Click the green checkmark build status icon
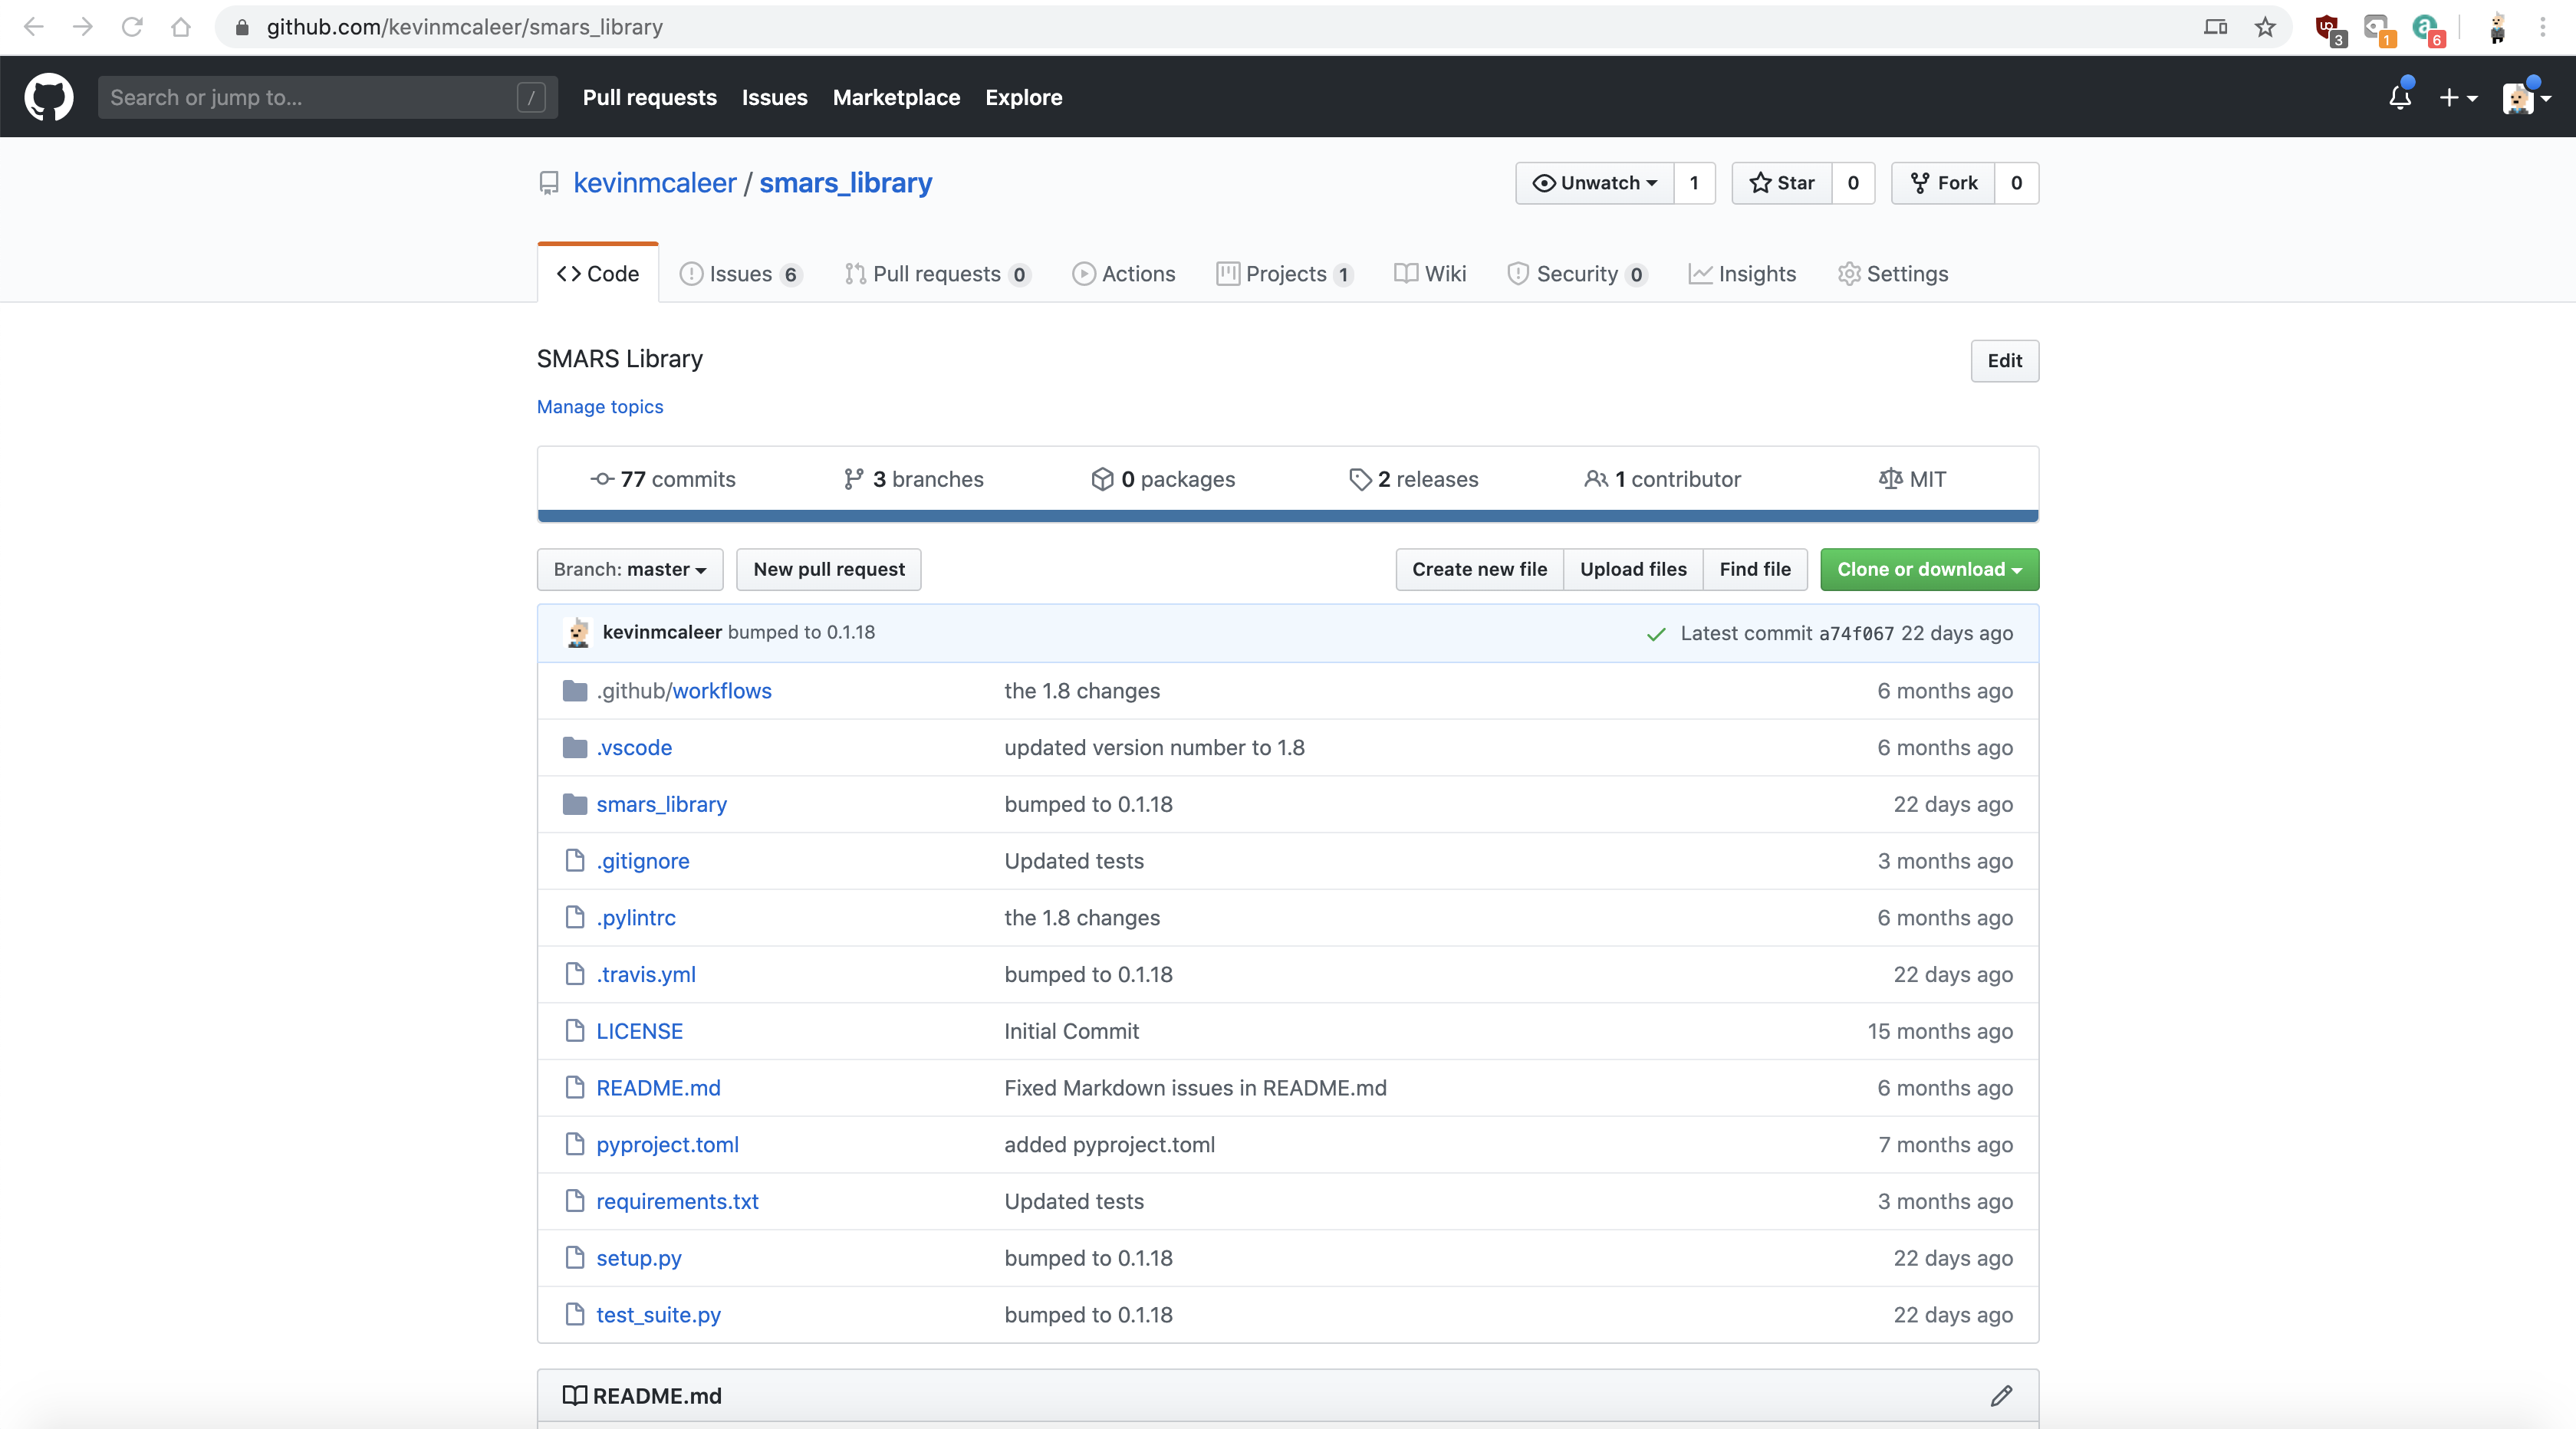Screen dimensions: 2576x1429 [x=1656, y=634]
